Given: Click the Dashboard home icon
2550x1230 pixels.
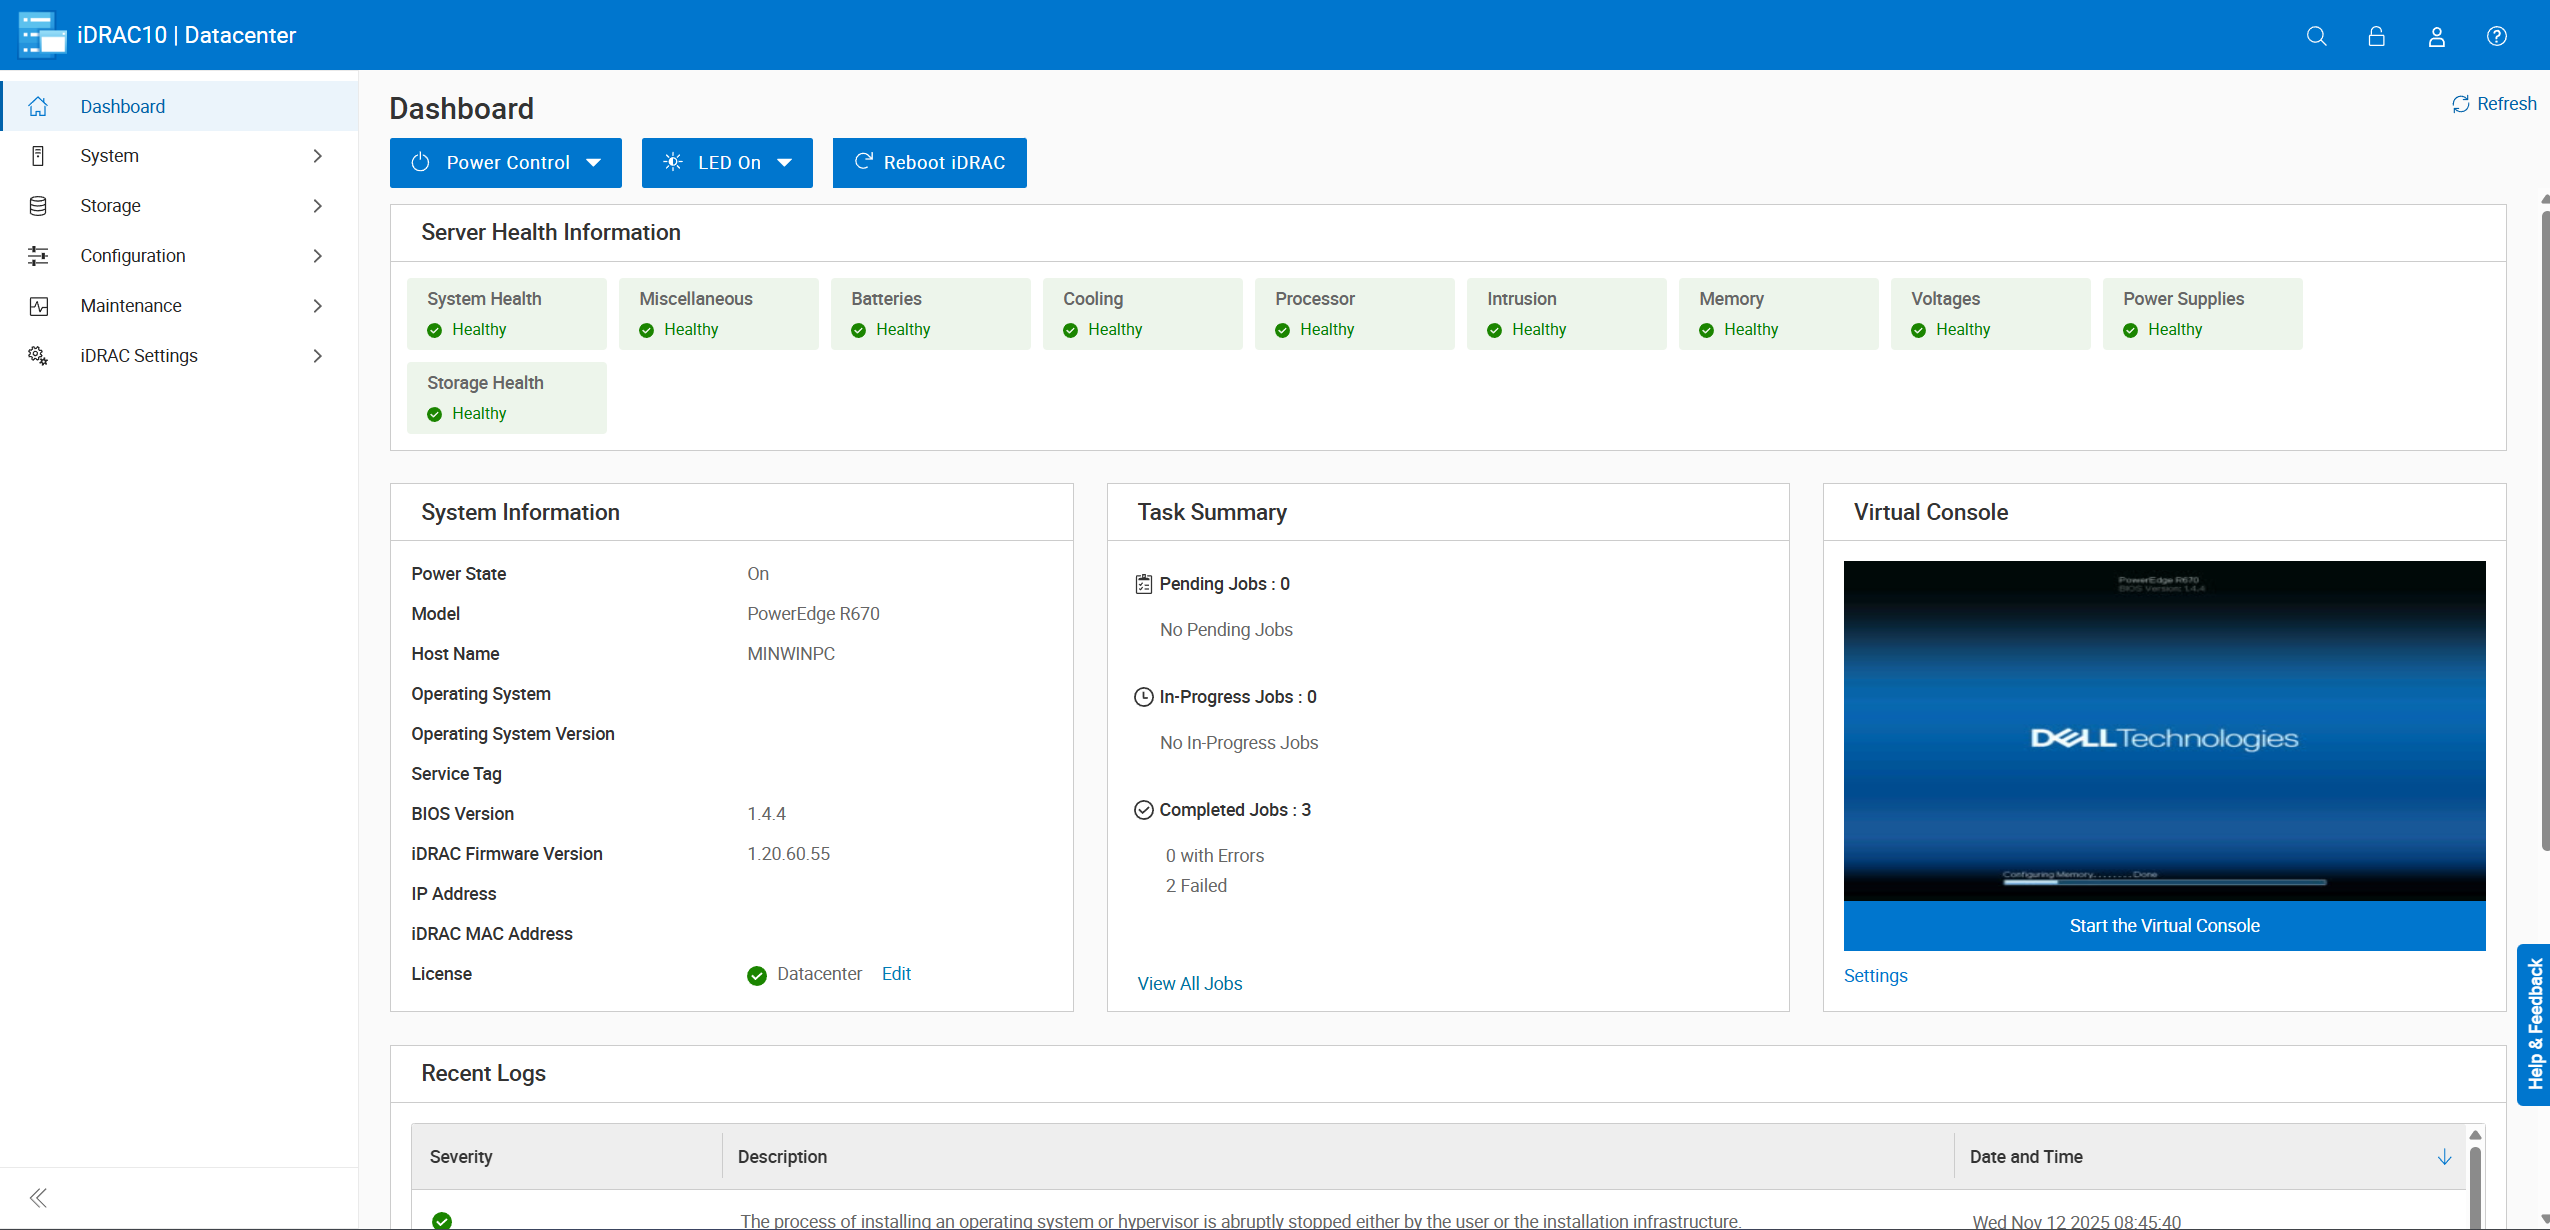Looking at the screenshot, I should 38,105.
